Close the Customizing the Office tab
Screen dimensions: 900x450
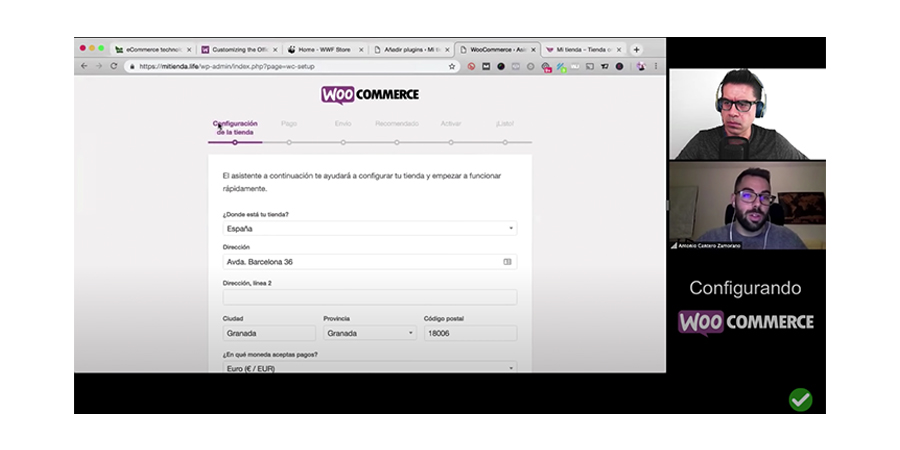point(275,50)
